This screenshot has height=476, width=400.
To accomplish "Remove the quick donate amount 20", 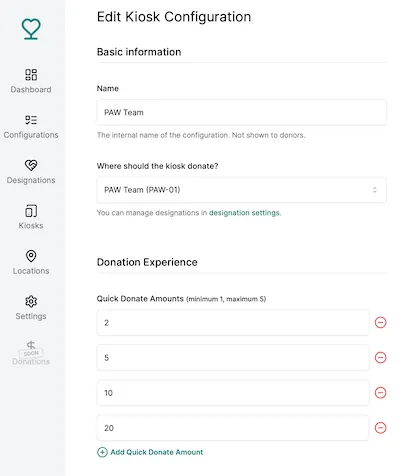I will tap(380, 428).
